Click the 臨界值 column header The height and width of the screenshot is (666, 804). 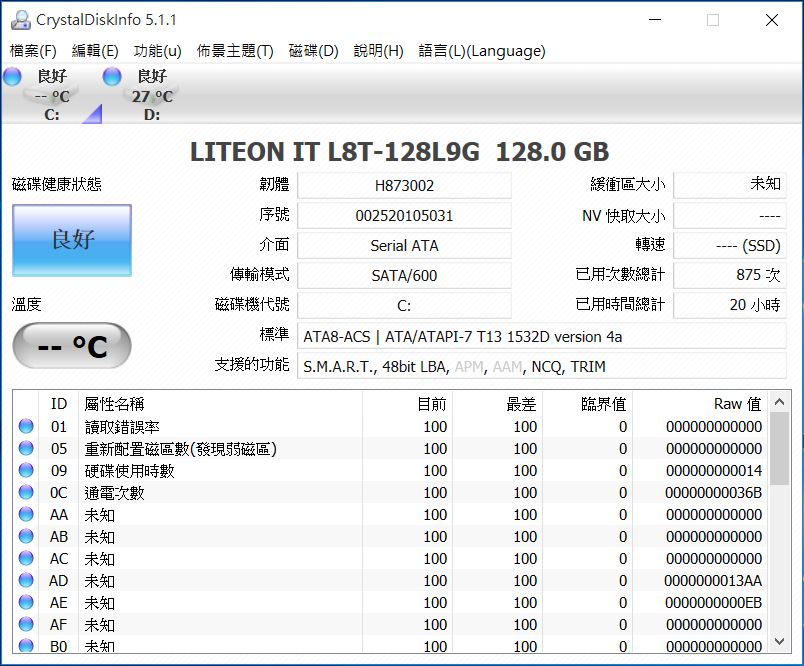588,403
